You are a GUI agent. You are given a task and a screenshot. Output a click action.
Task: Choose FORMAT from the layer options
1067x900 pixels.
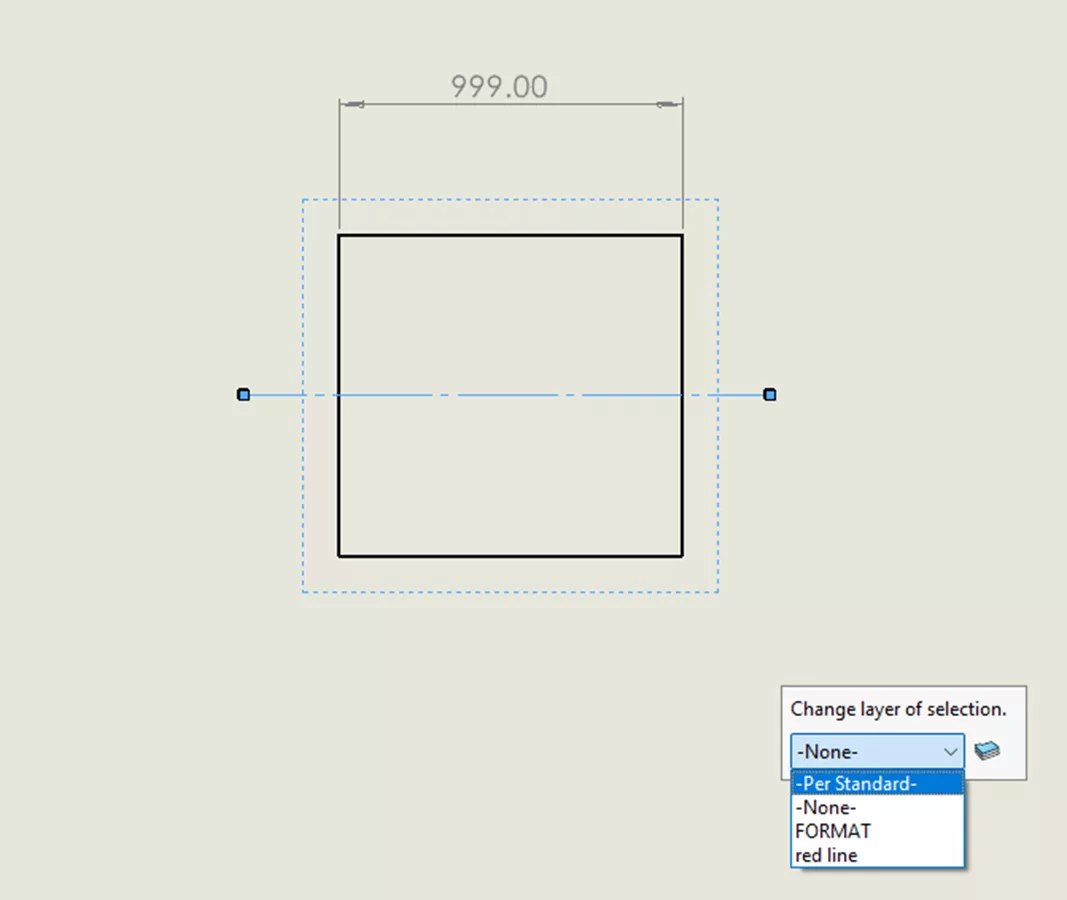[x=832, y=831]
